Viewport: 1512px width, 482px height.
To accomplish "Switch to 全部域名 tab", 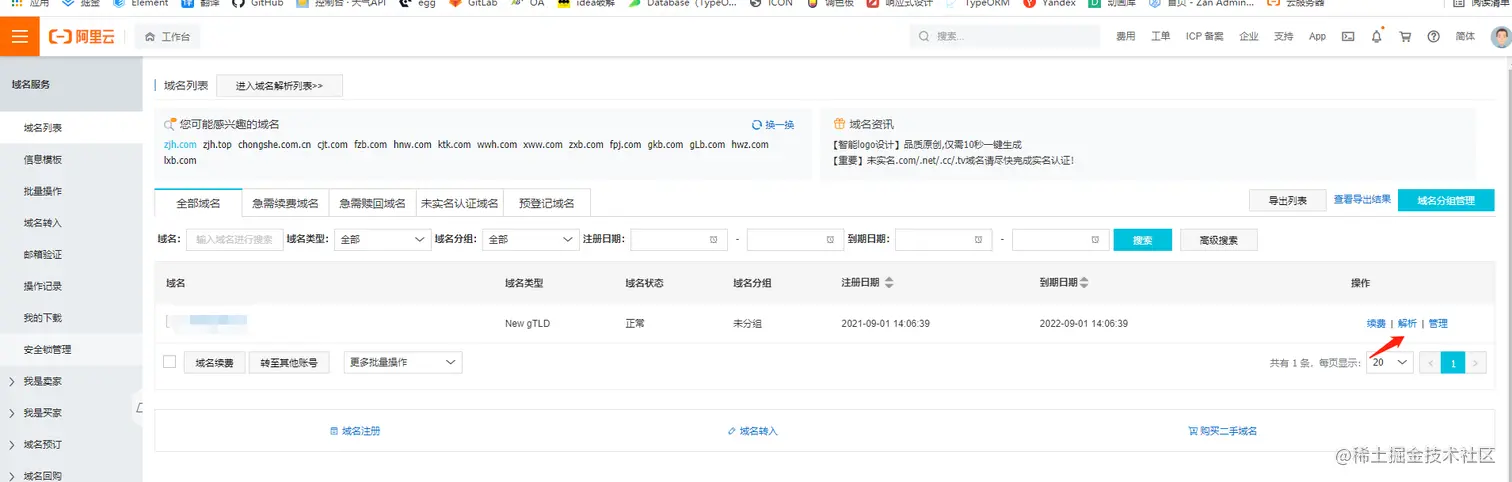I will [x=199, y=203].
